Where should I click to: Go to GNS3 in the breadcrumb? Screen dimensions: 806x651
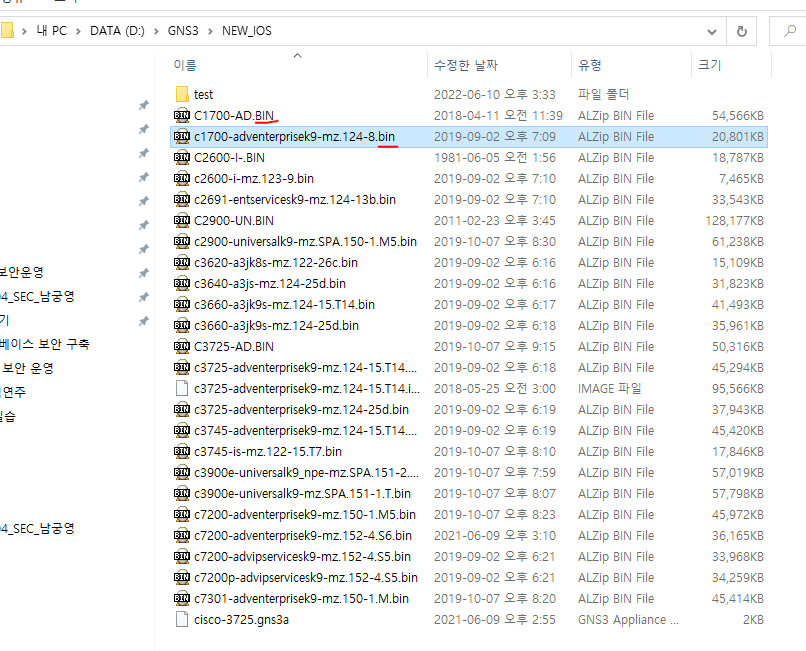tap(183, 31)
